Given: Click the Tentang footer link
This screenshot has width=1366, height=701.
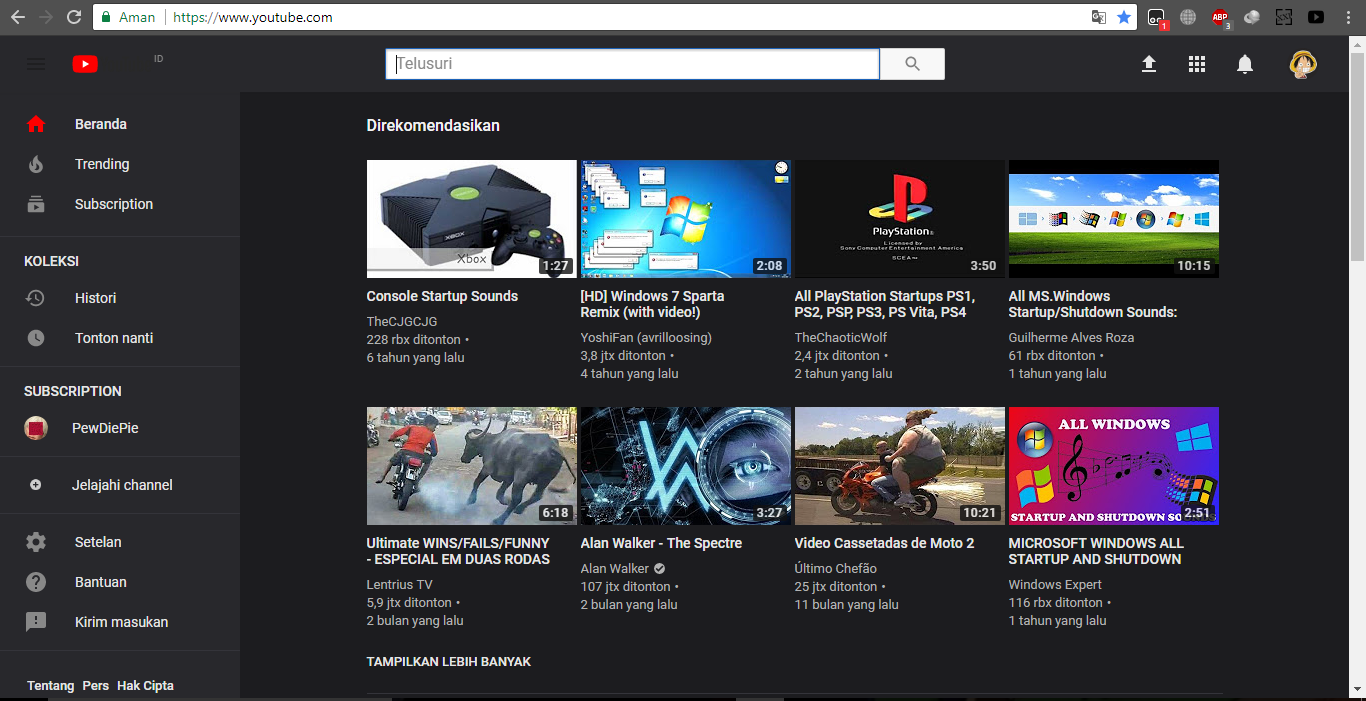Looking at the screenshot, I should [51, 686].
